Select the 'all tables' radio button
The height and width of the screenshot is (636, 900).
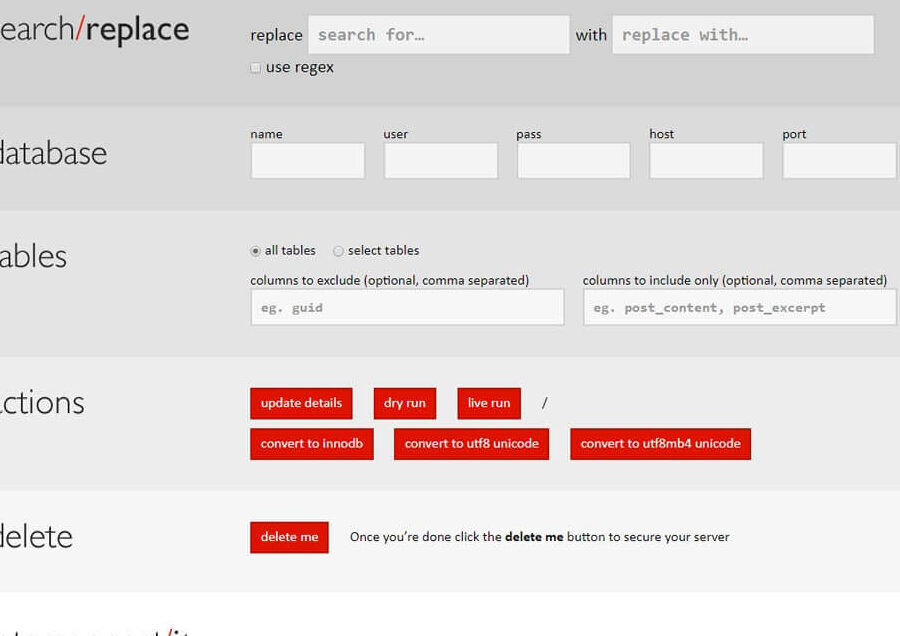(x=255, y=251)
